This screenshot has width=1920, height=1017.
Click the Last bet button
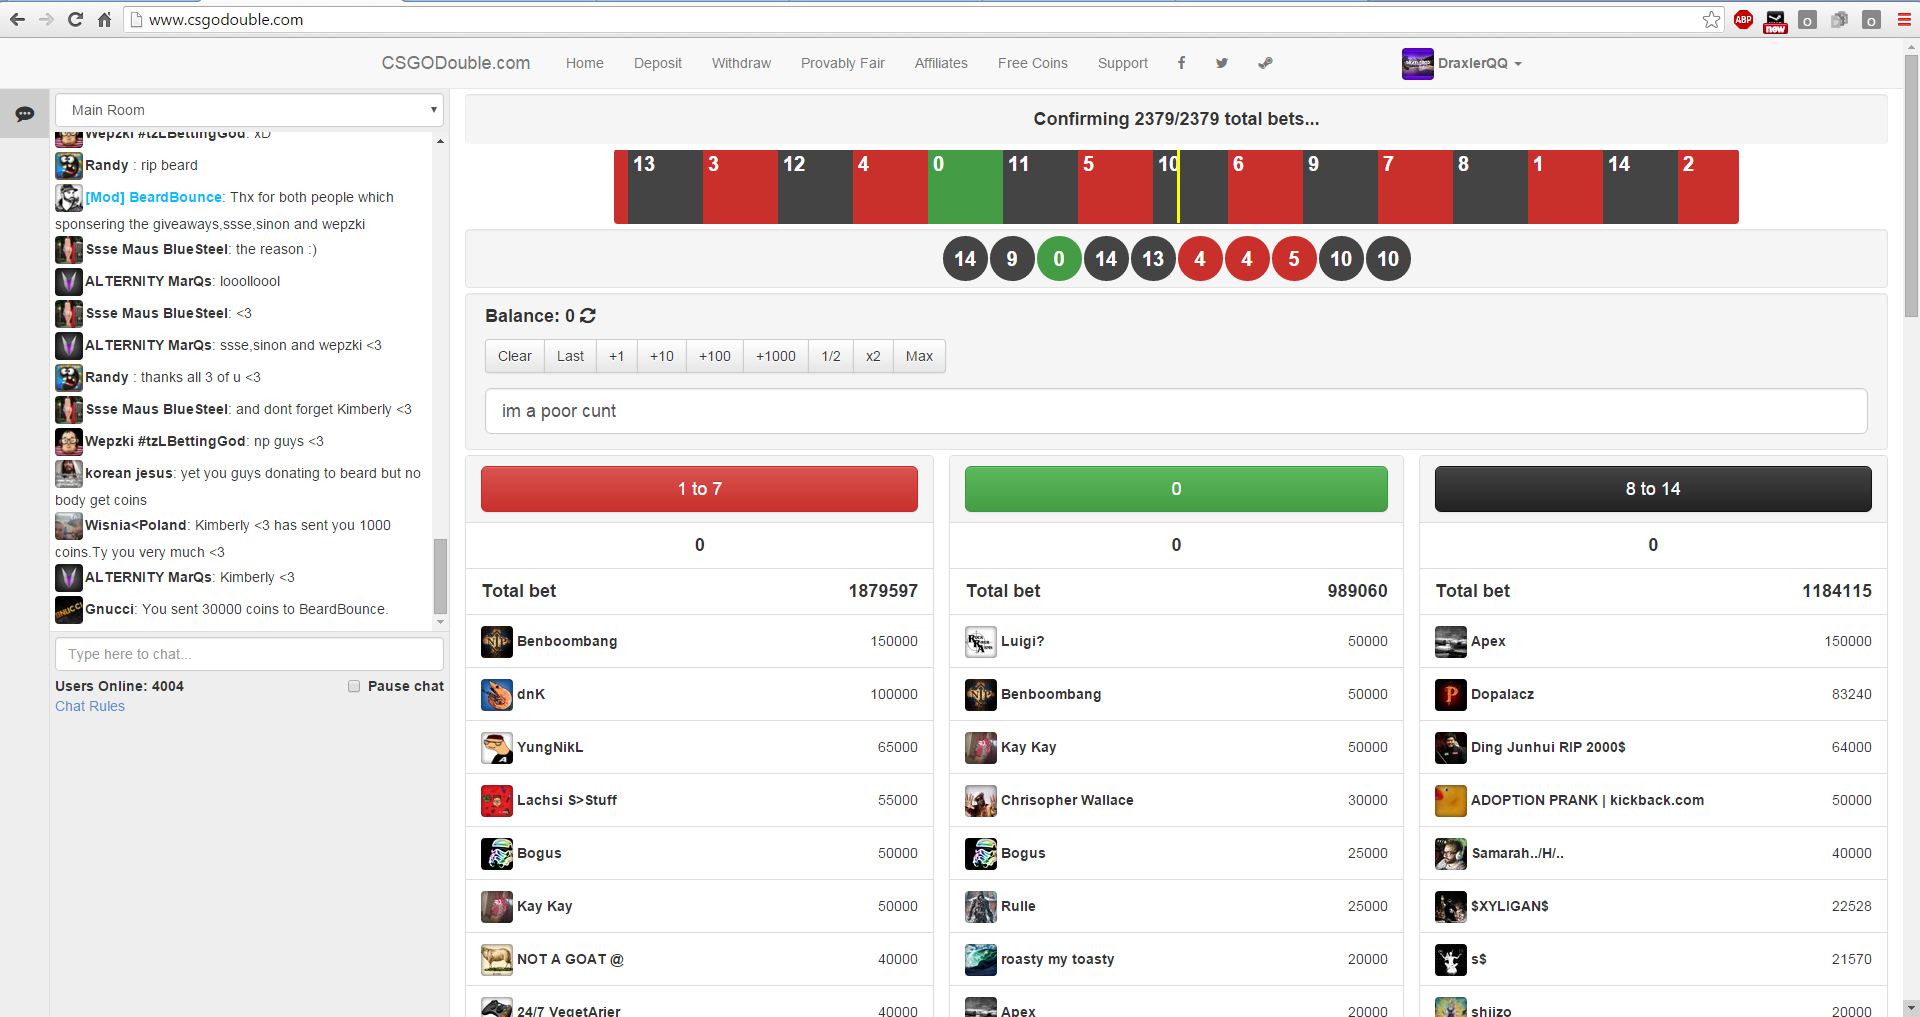(x=570, y=356)
